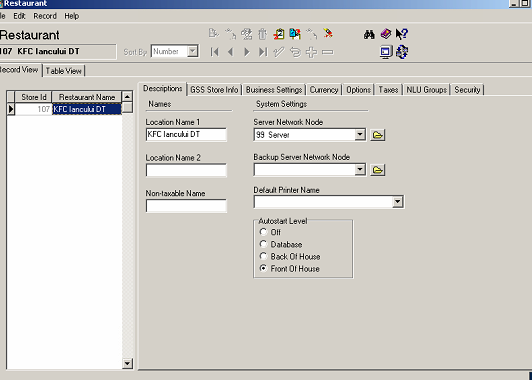Open Find using the binoculars icon

tap(369, 34)
